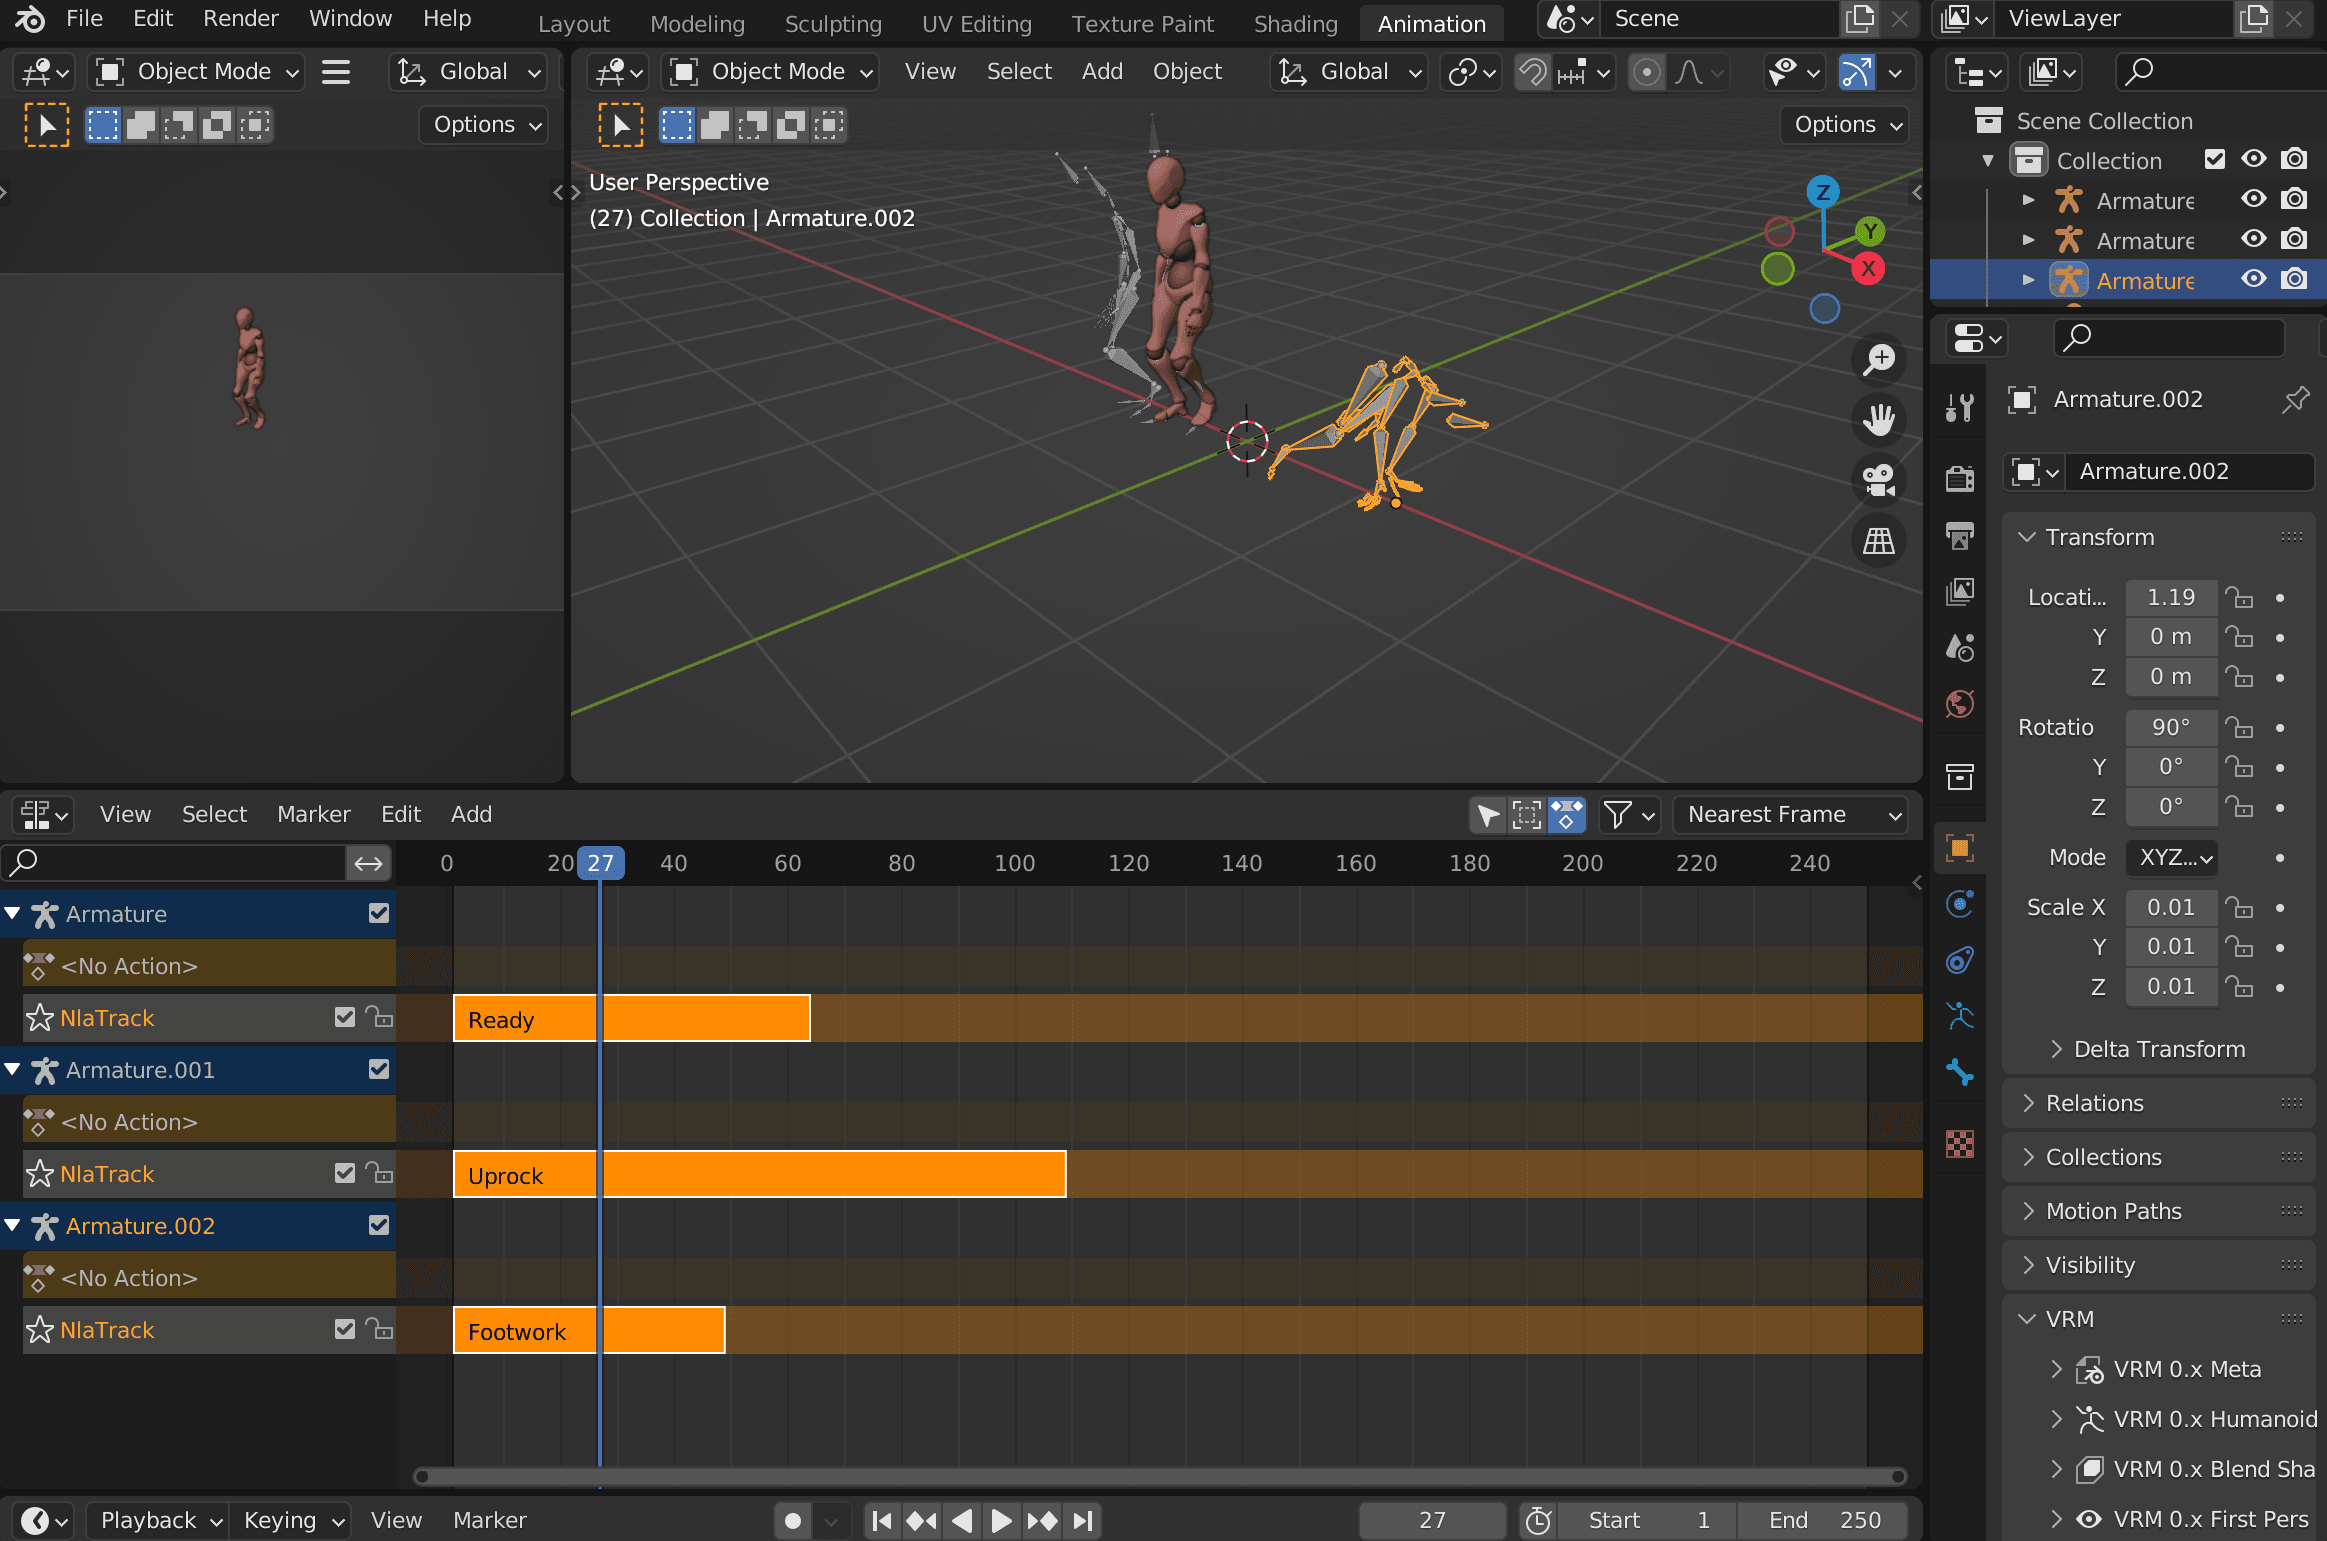Open World properties globe icon

(x=1960, y=703)
